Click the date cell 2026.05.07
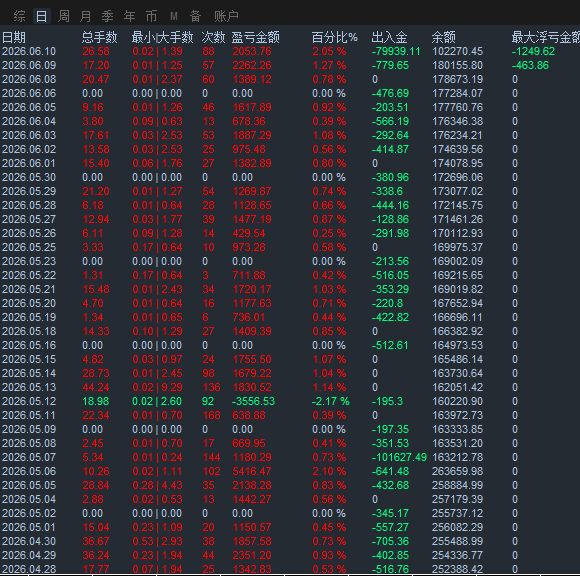 pyautogui.click(x=29, y=458)
